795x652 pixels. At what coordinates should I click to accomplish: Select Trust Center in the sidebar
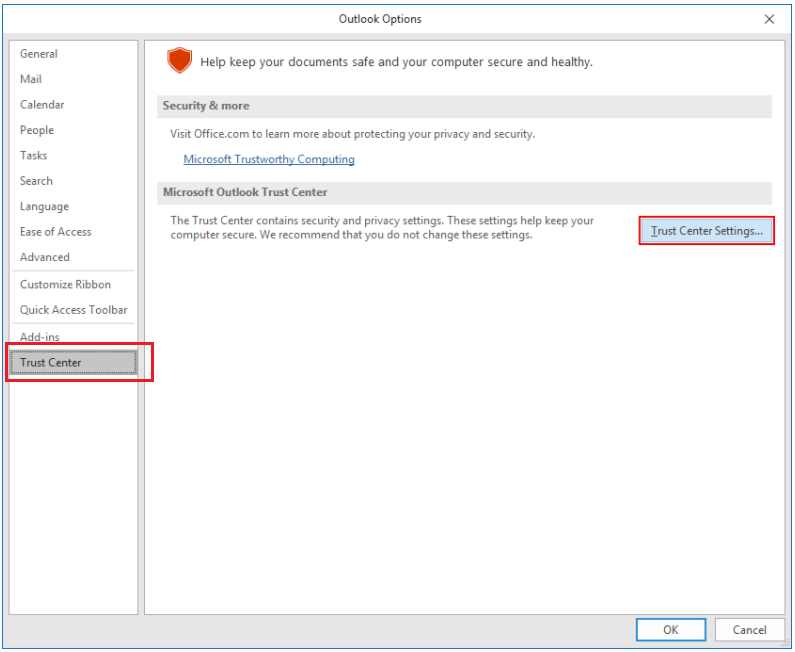pyautogui.click(x=73, y=363)
